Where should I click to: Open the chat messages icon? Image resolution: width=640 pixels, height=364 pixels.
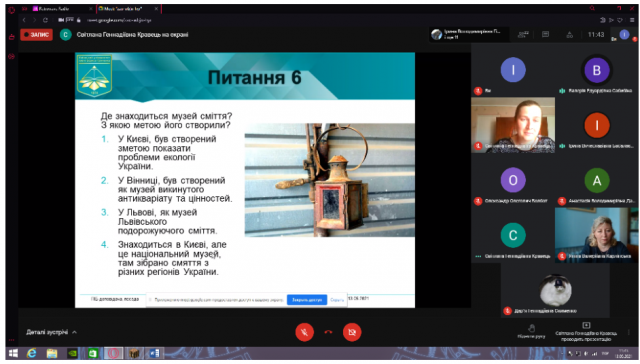click(545, 35)
